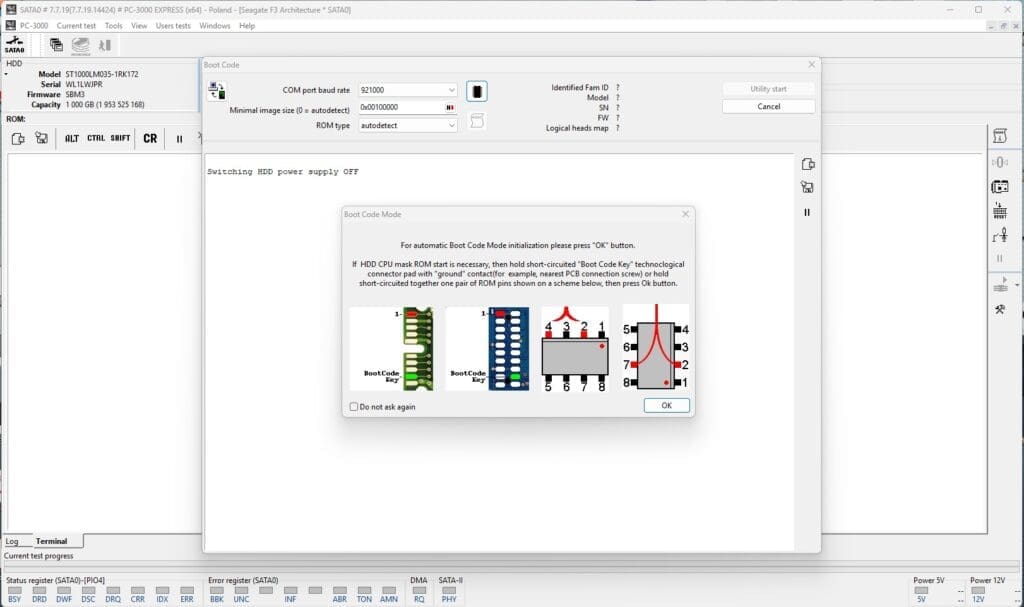
Task: Click the circuit board icon in the right sidebar
Action: (1000, 187)
